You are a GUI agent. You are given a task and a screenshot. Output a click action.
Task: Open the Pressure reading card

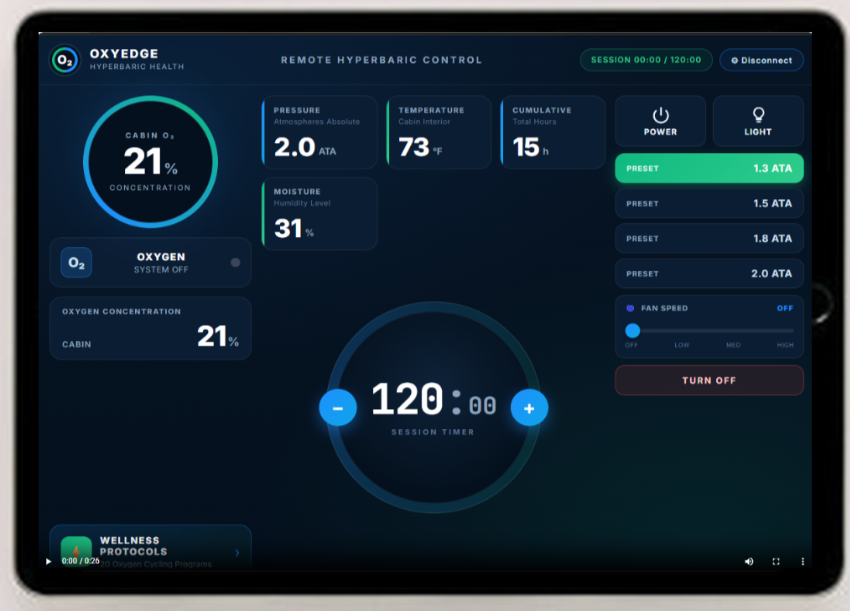[x=320, y=133]
